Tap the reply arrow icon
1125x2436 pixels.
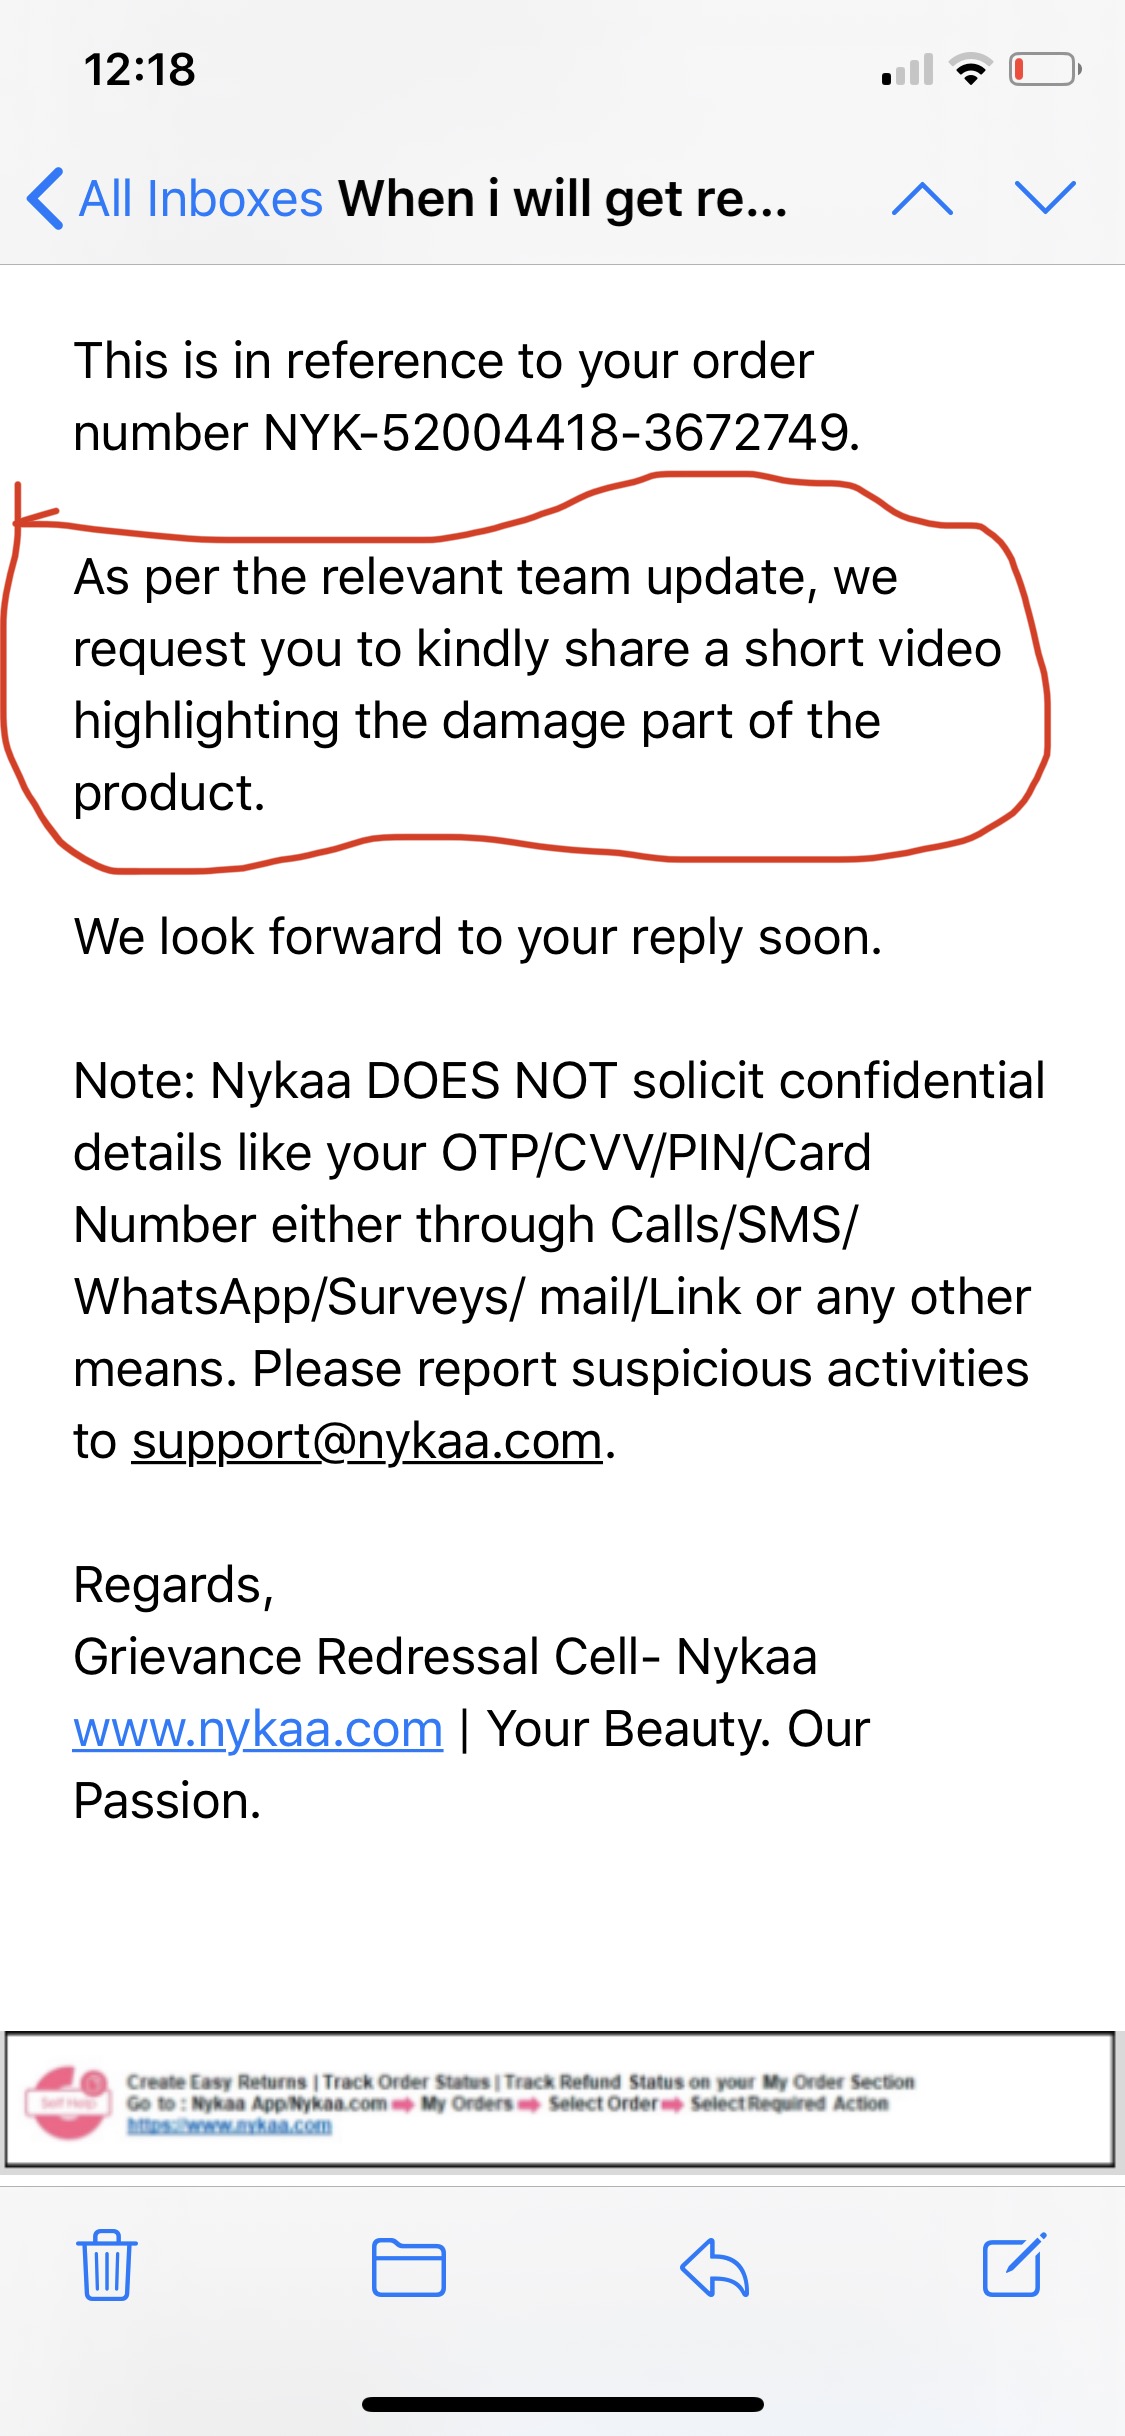tap(714, 2266)
